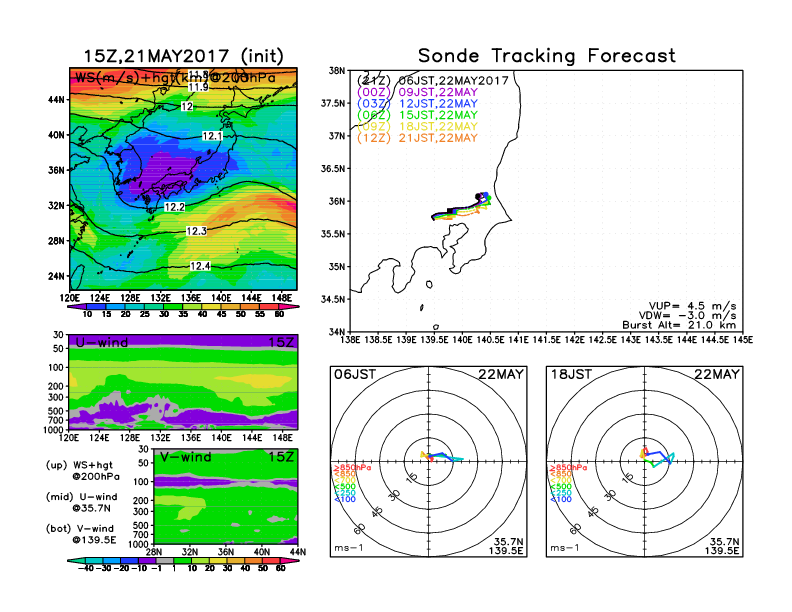Click the wind trace in the 18JST hodograph
792x612 pixels.
pos(657,457)
